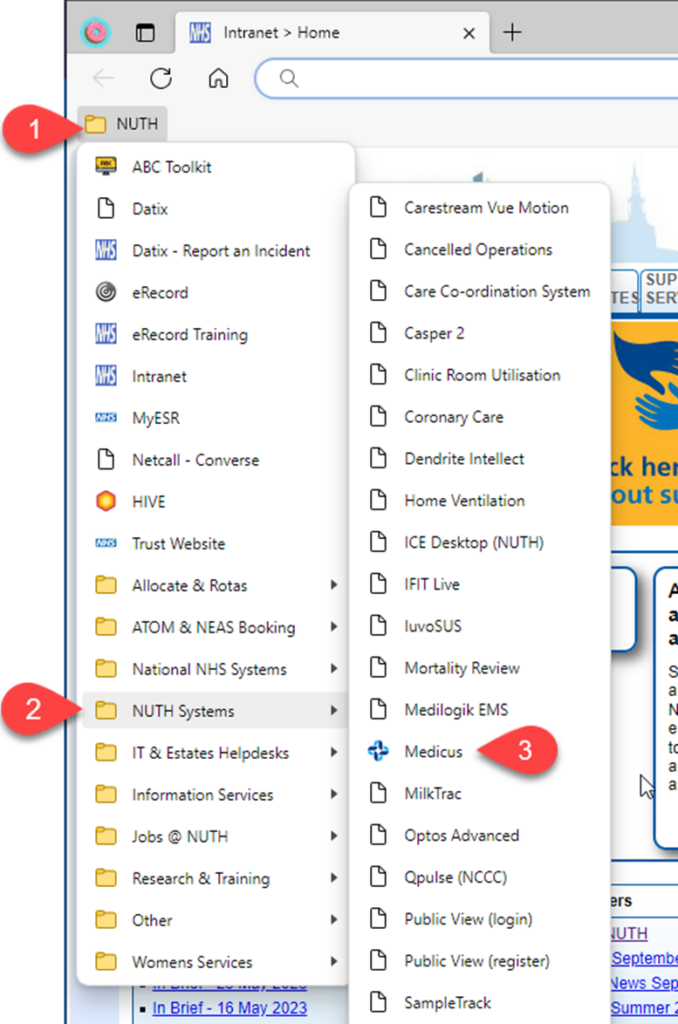Expand Womens Services folder
Viewport: 678px width, 1024px height.
click(x=216, y=961)
